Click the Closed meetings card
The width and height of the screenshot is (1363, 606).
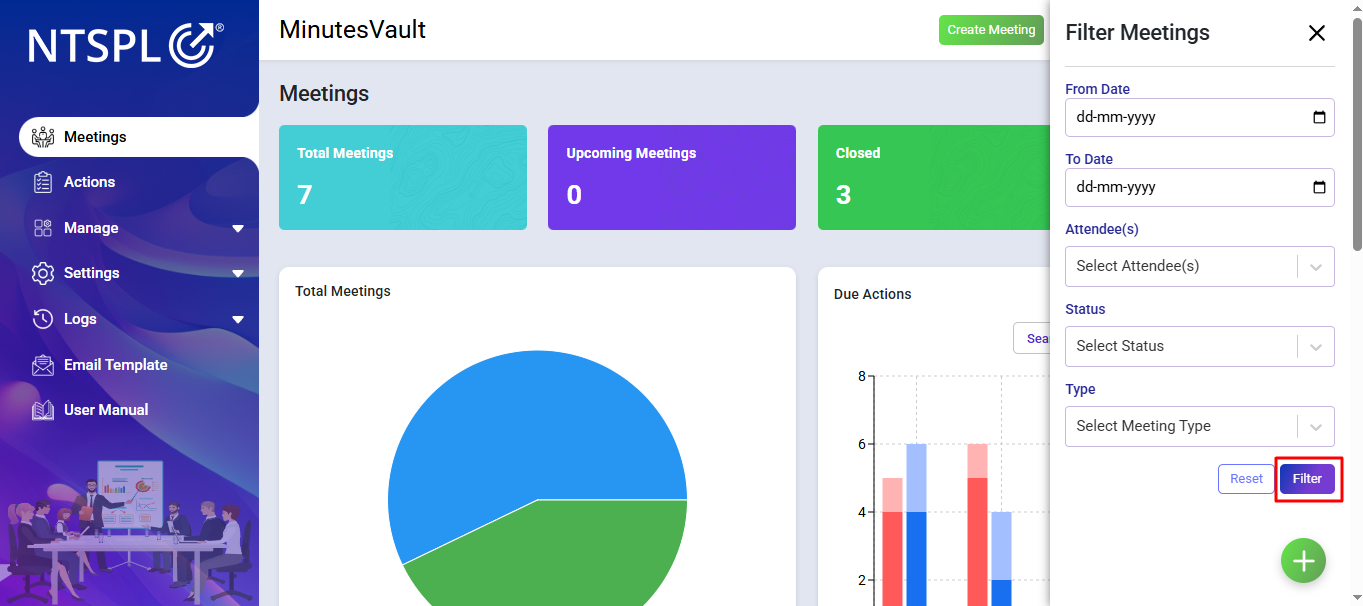[x=934, y=177]
